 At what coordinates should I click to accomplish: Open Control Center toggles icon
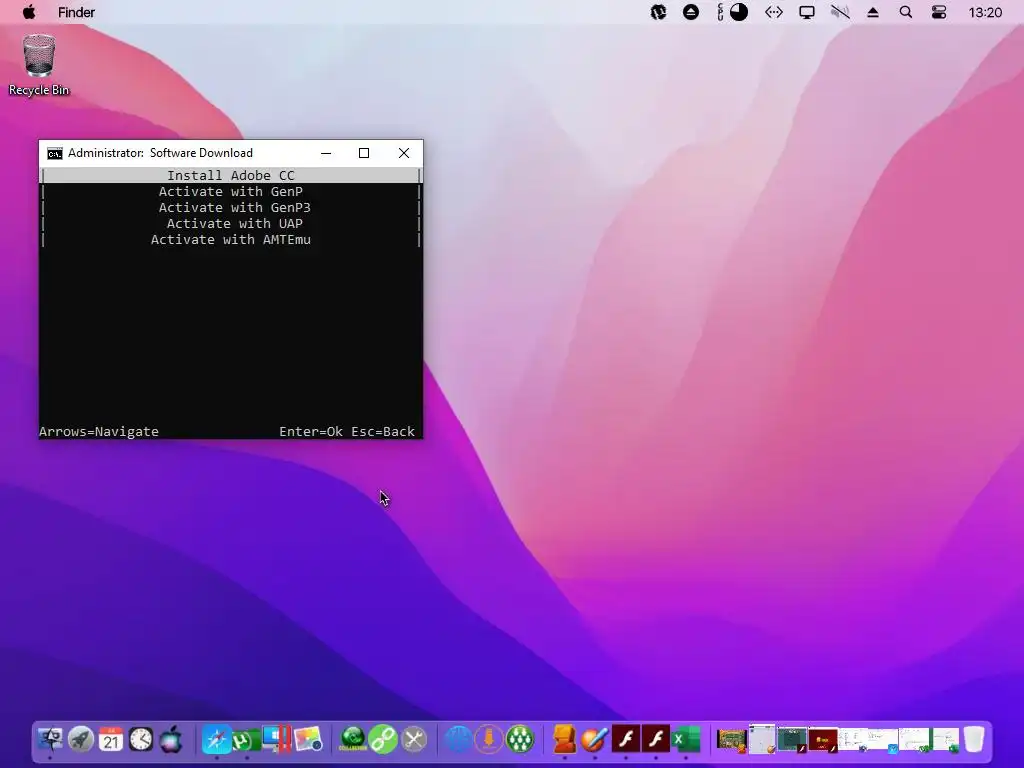coord(938,12)
